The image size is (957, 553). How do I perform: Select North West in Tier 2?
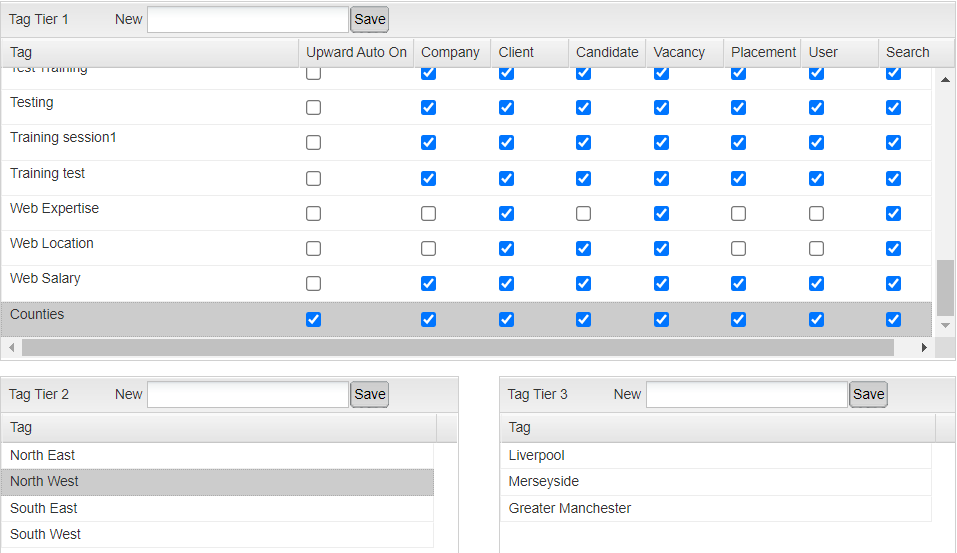(217, 482)
